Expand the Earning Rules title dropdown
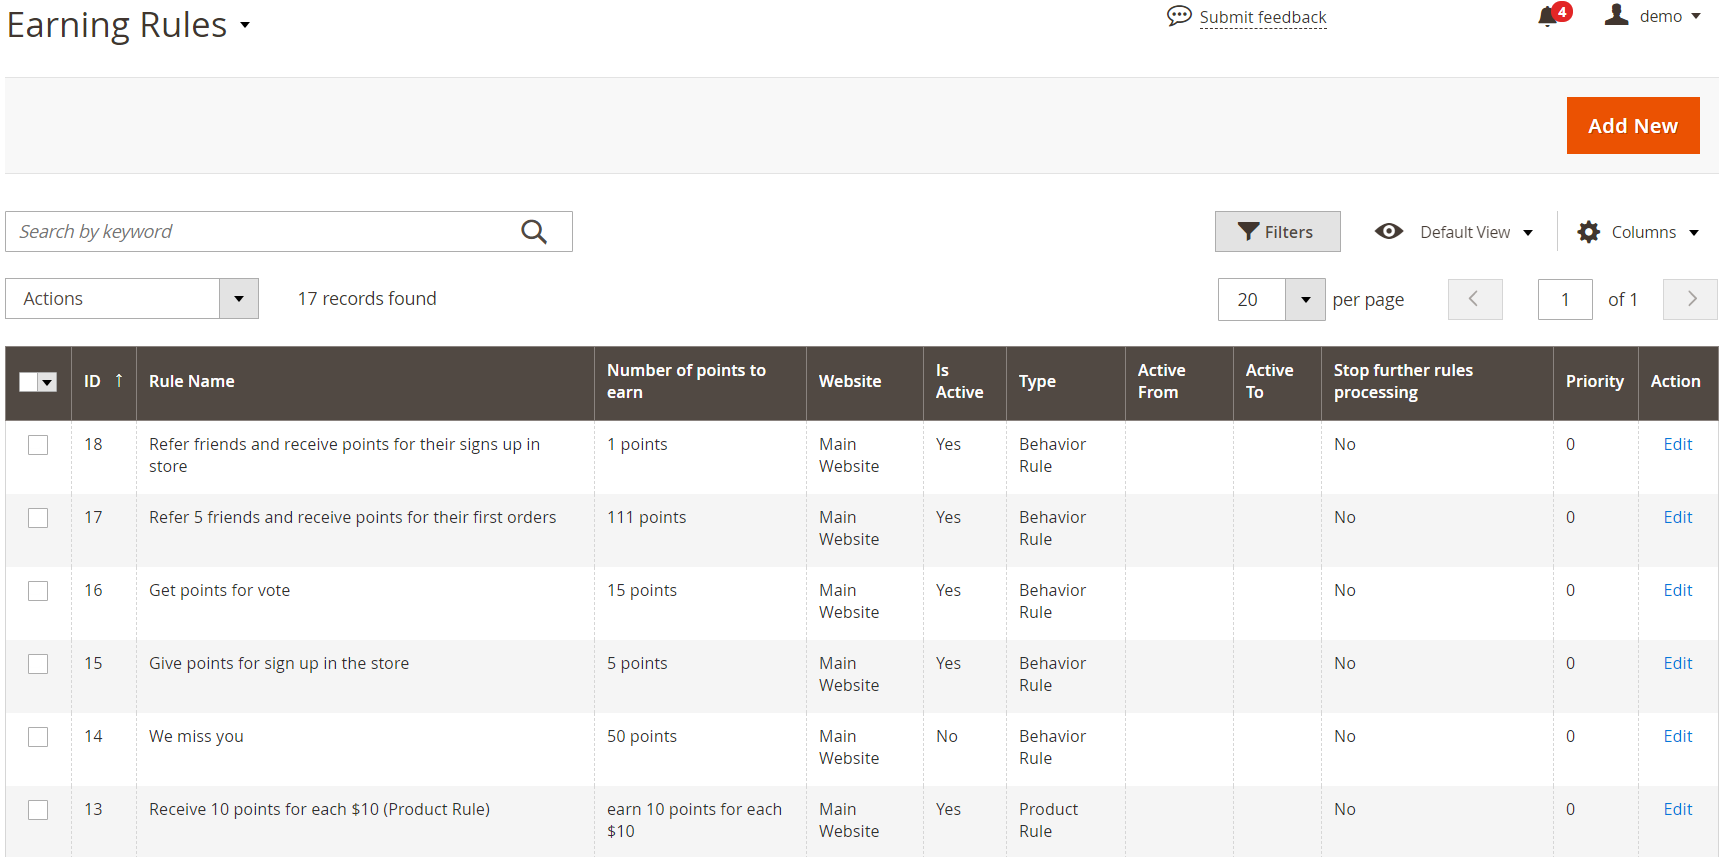This screenshot has height=857, width=1721. pos(245,26)
